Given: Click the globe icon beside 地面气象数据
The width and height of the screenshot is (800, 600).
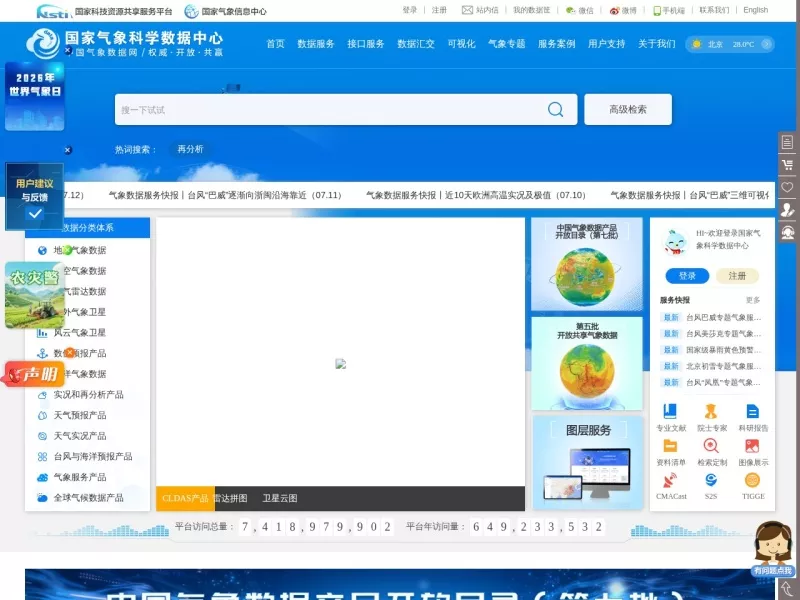Looking at the screenshot, I should tap(42, 250).
